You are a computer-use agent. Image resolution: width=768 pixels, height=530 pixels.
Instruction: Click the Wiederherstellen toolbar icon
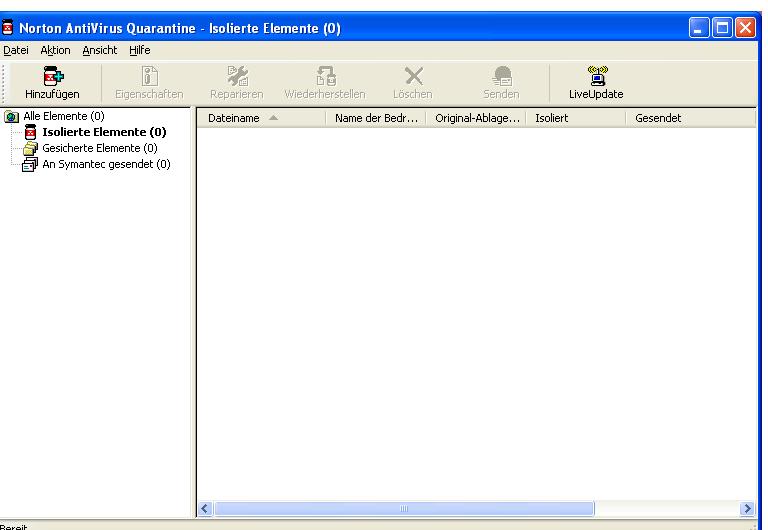click(326, 76)
